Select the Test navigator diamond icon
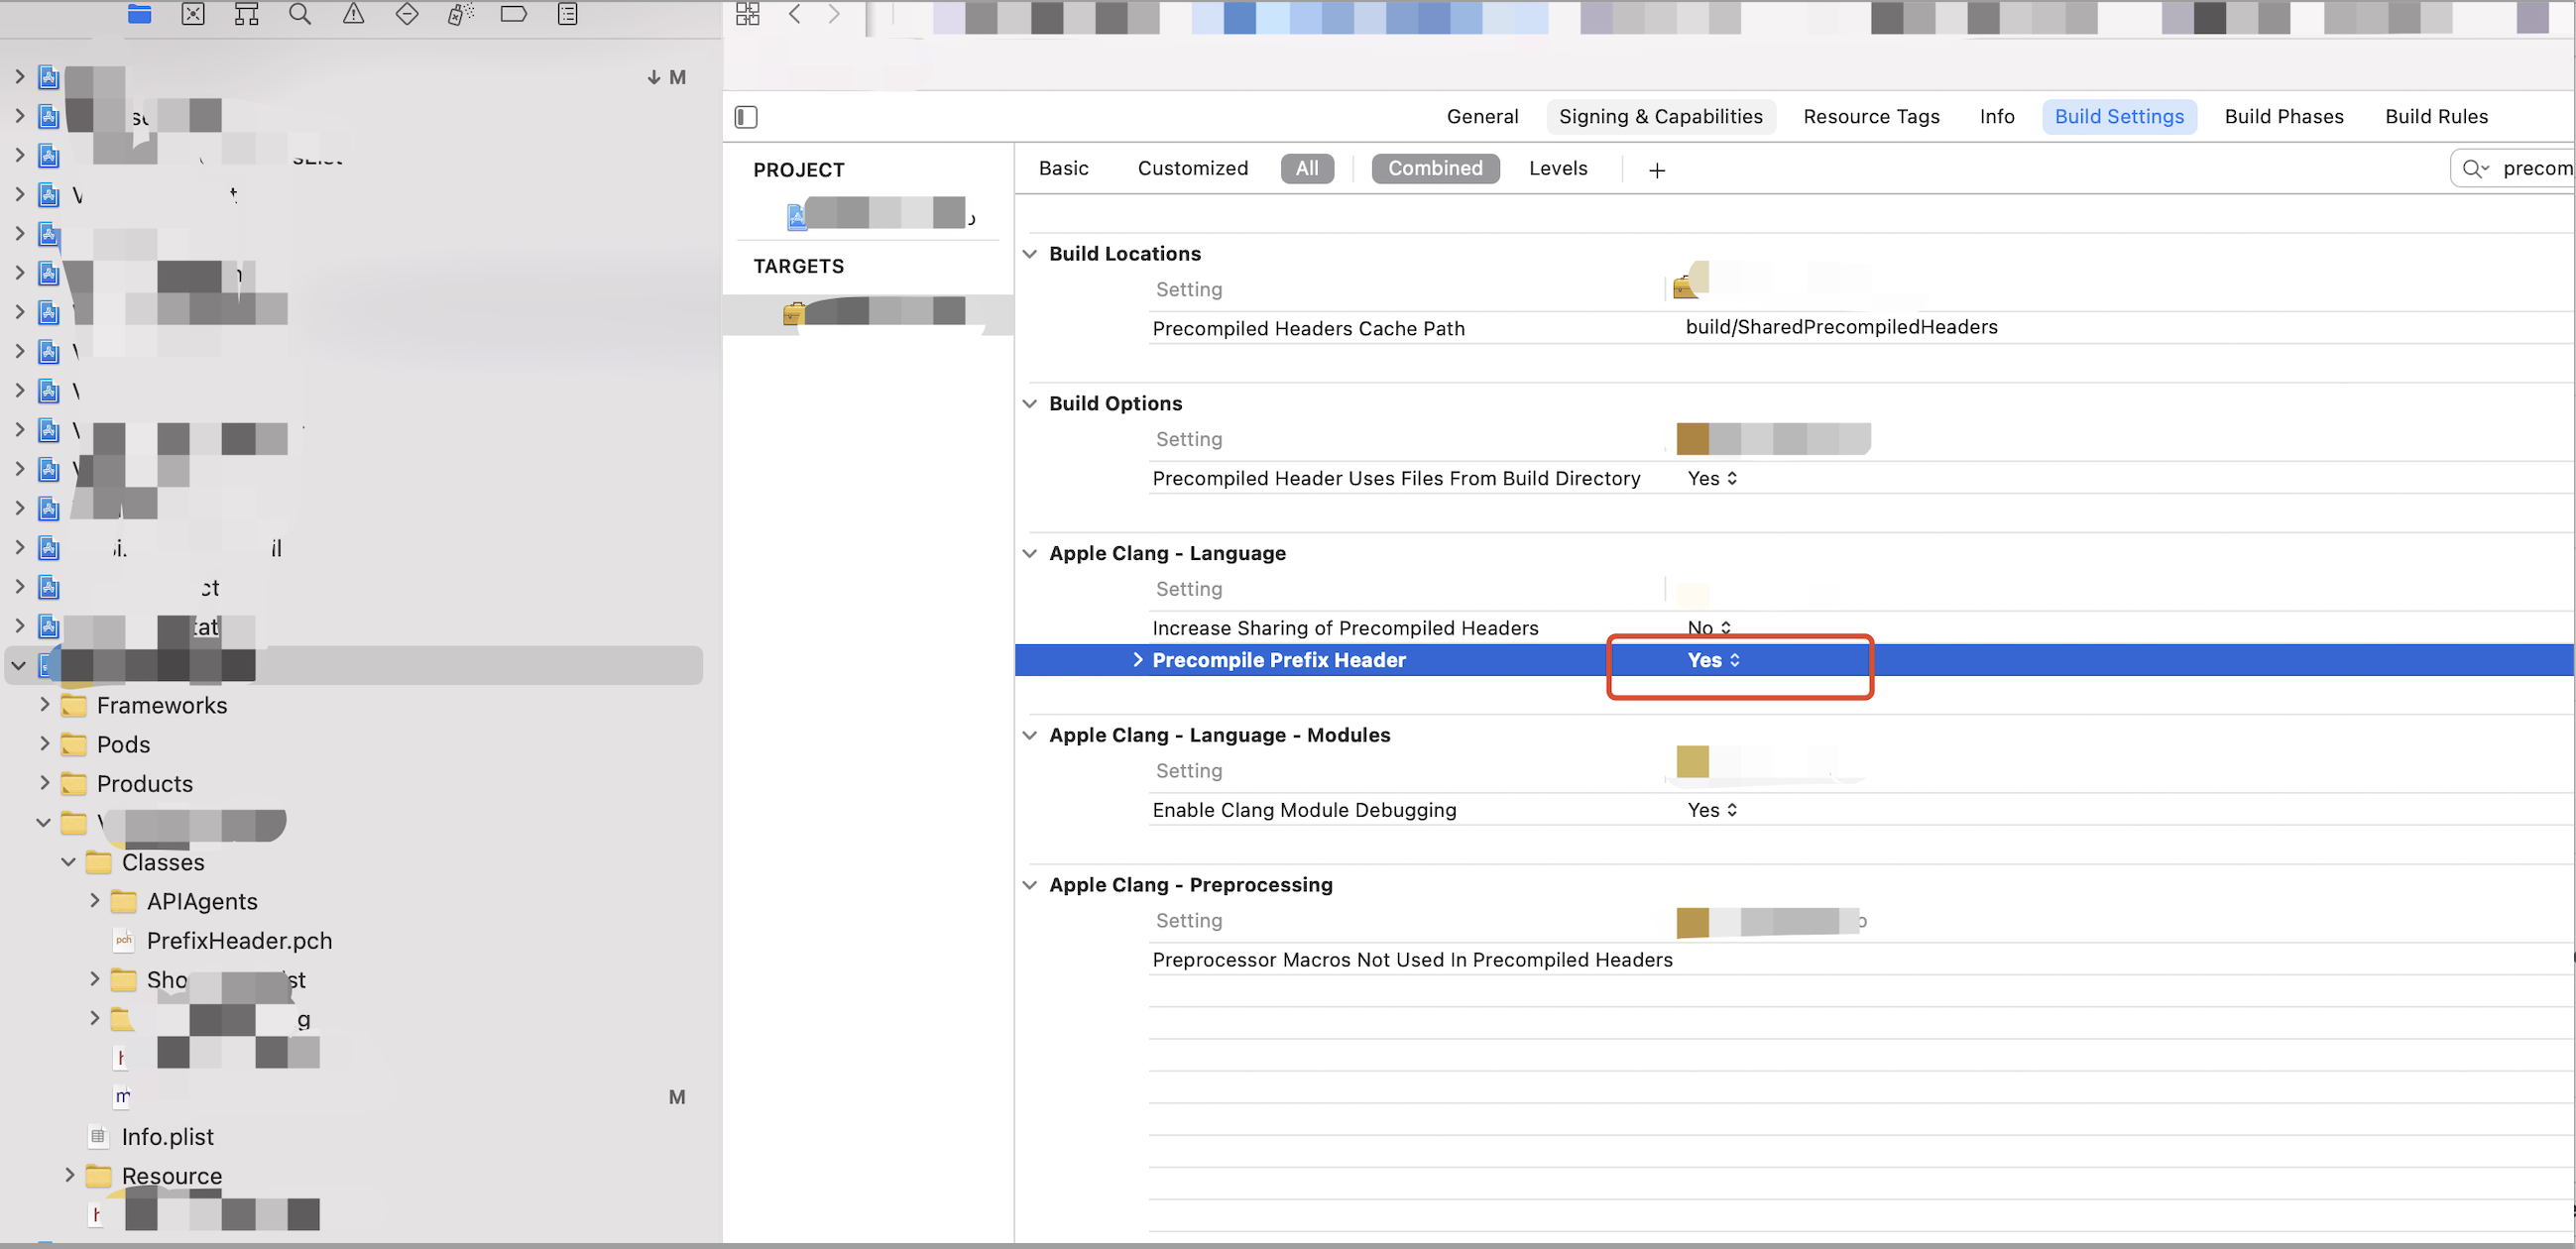The width and height of the screenshot is (2576, 1249). point(406,14)
